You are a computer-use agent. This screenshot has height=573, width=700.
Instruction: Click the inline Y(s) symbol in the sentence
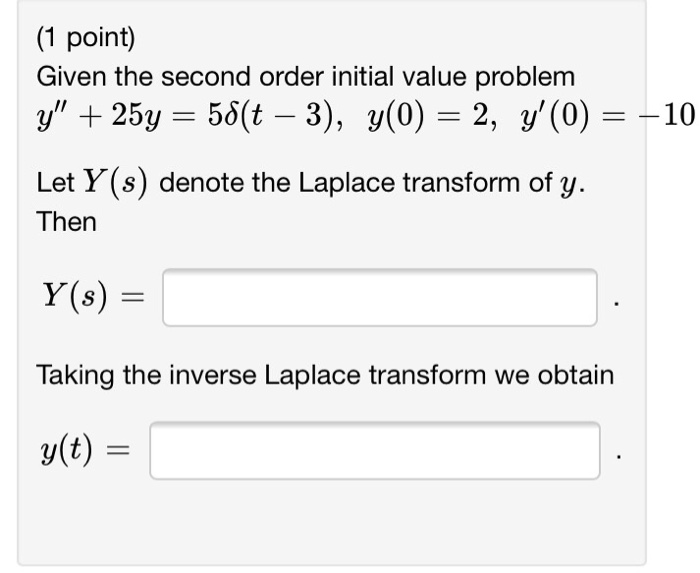[x=115, y=183]
